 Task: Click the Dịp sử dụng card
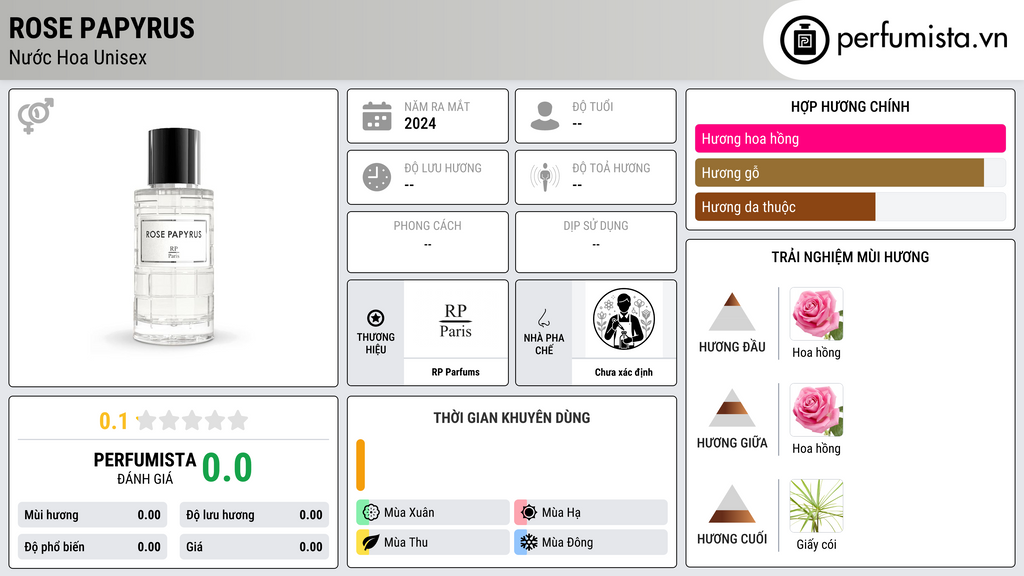[x=596, y=242]
